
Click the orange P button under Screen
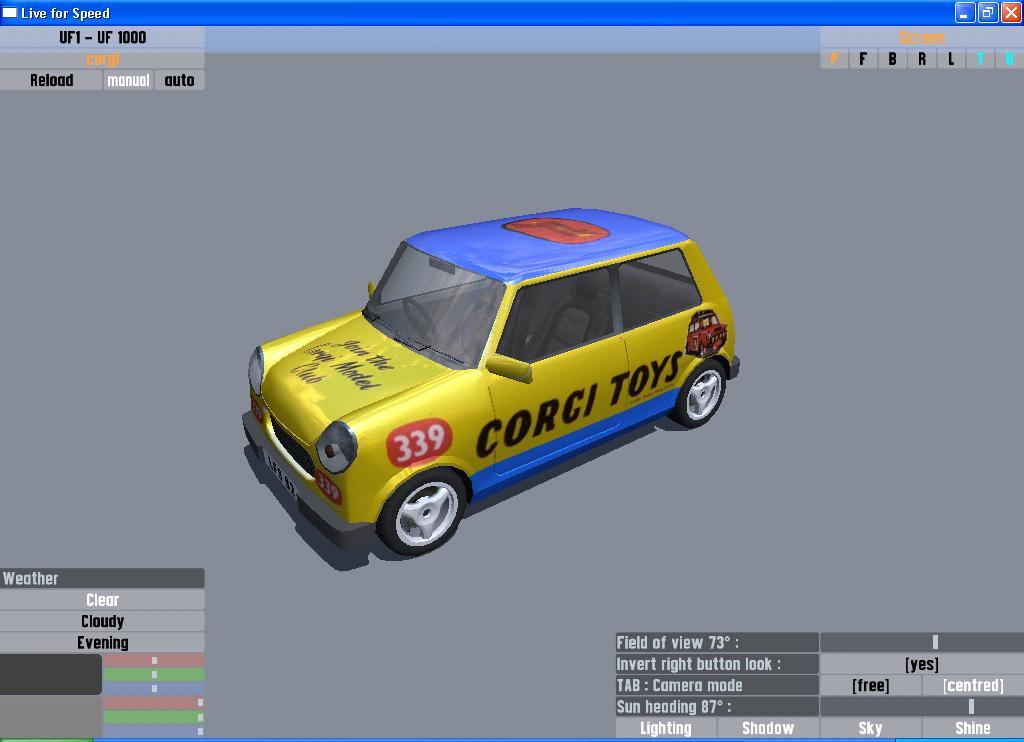pyautogui.click(x=834, y=59)
